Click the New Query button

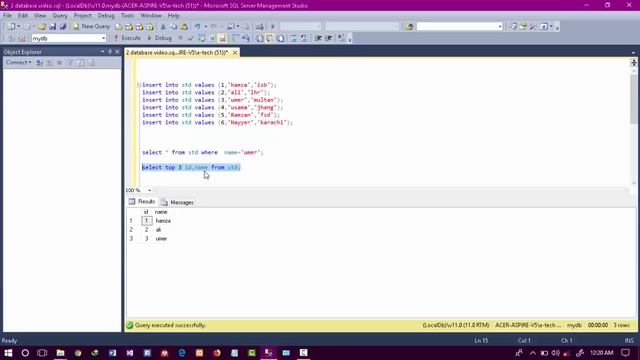91,27
